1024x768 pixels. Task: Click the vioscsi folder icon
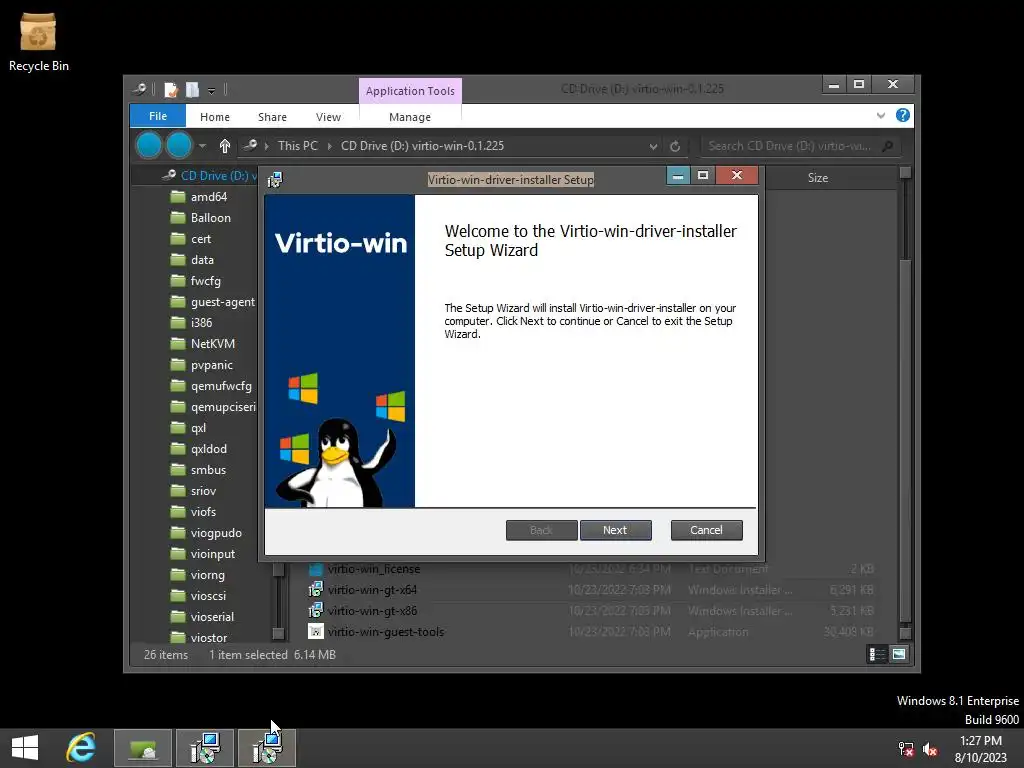coord(178,596)
